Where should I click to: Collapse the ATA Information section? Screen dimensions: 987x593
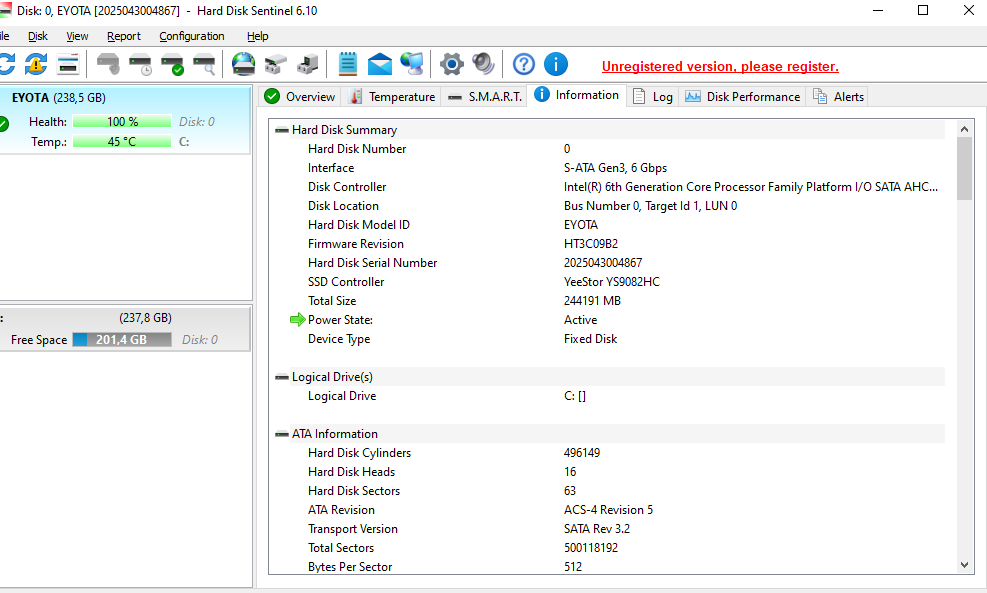pos(283,434)
